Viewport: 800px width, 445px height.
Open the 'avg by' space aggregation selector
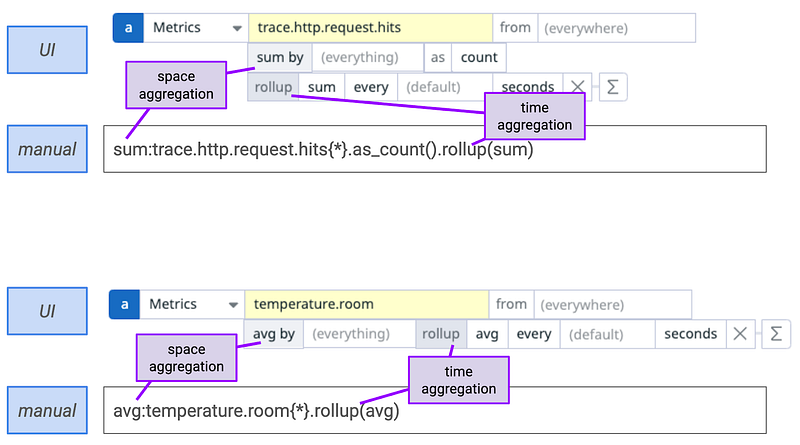273,334
